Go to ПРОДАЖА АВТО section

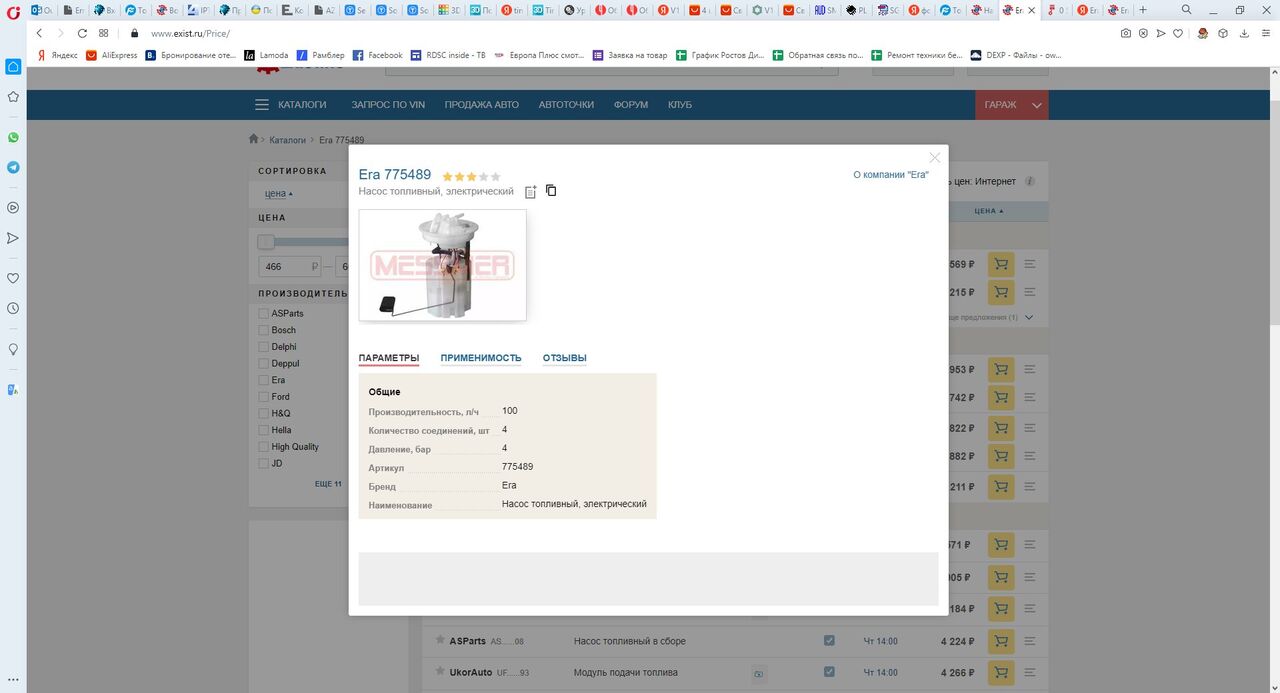point(482,105)
